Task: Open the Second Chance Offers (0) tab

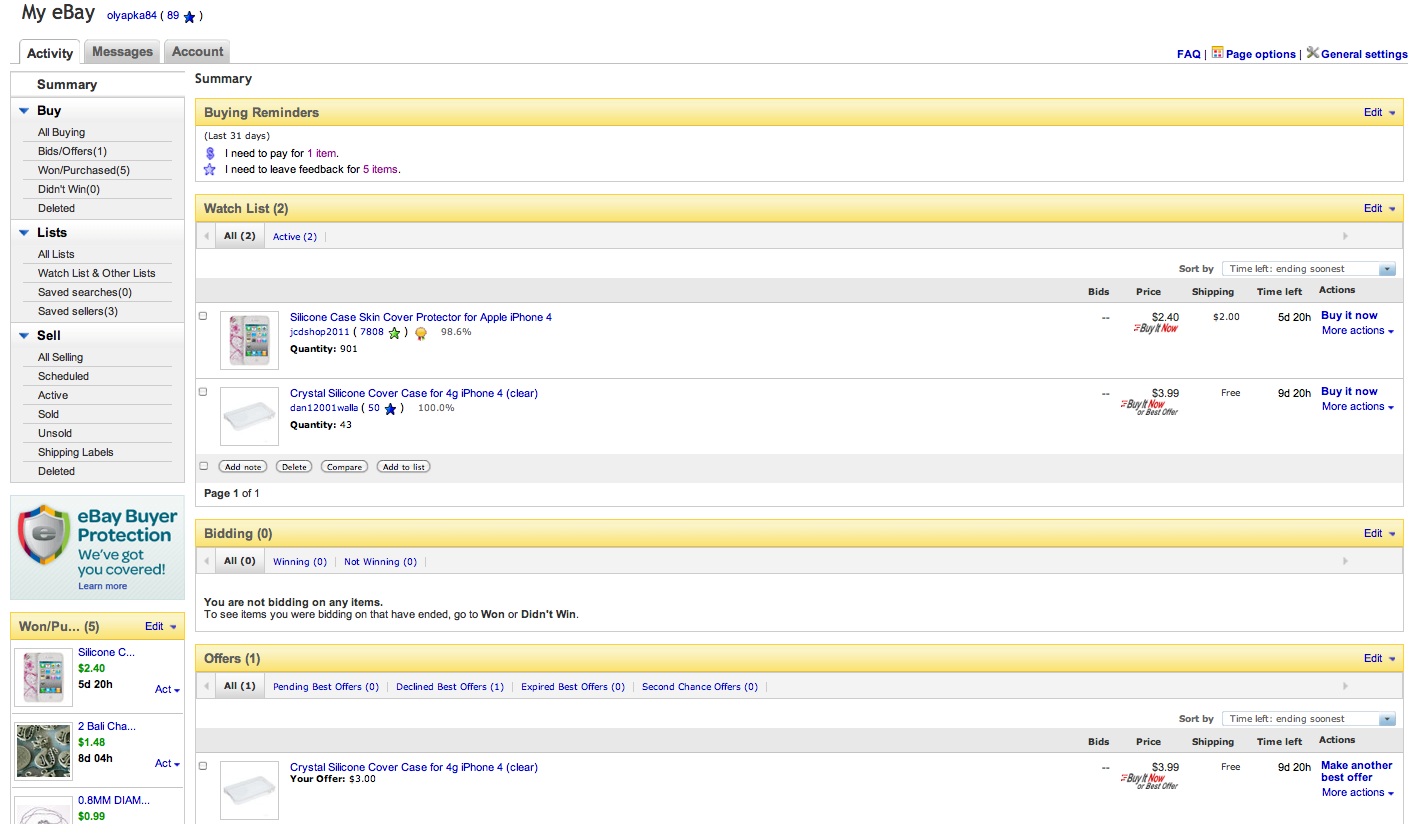Action: pyautogui.click(x=700, y=687)
